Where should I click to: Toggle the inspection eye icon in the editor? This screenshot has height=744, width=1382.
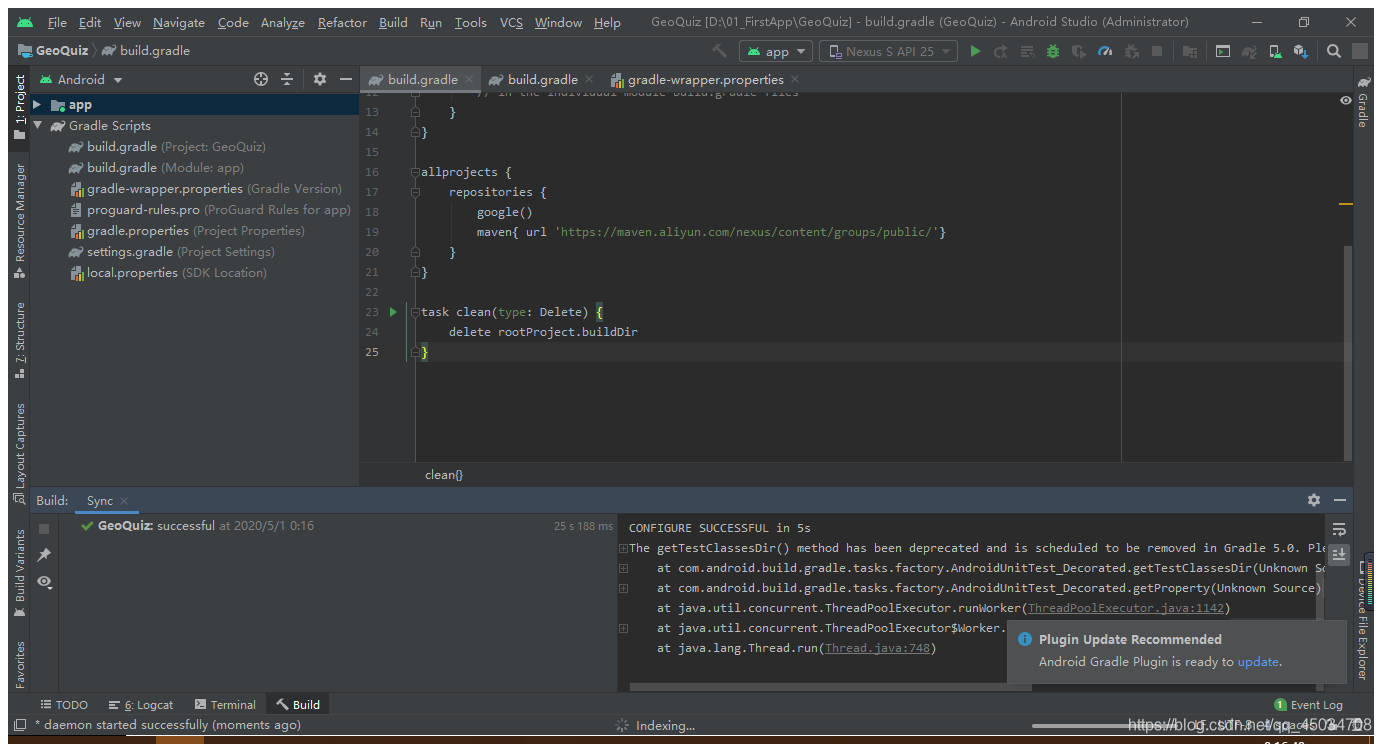1345,100
